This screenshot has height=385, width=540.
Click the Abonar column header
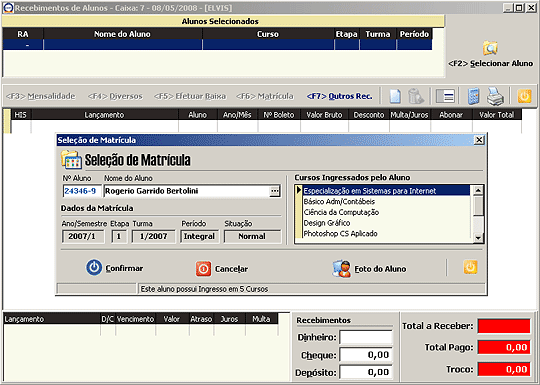(x=451, y=115)
